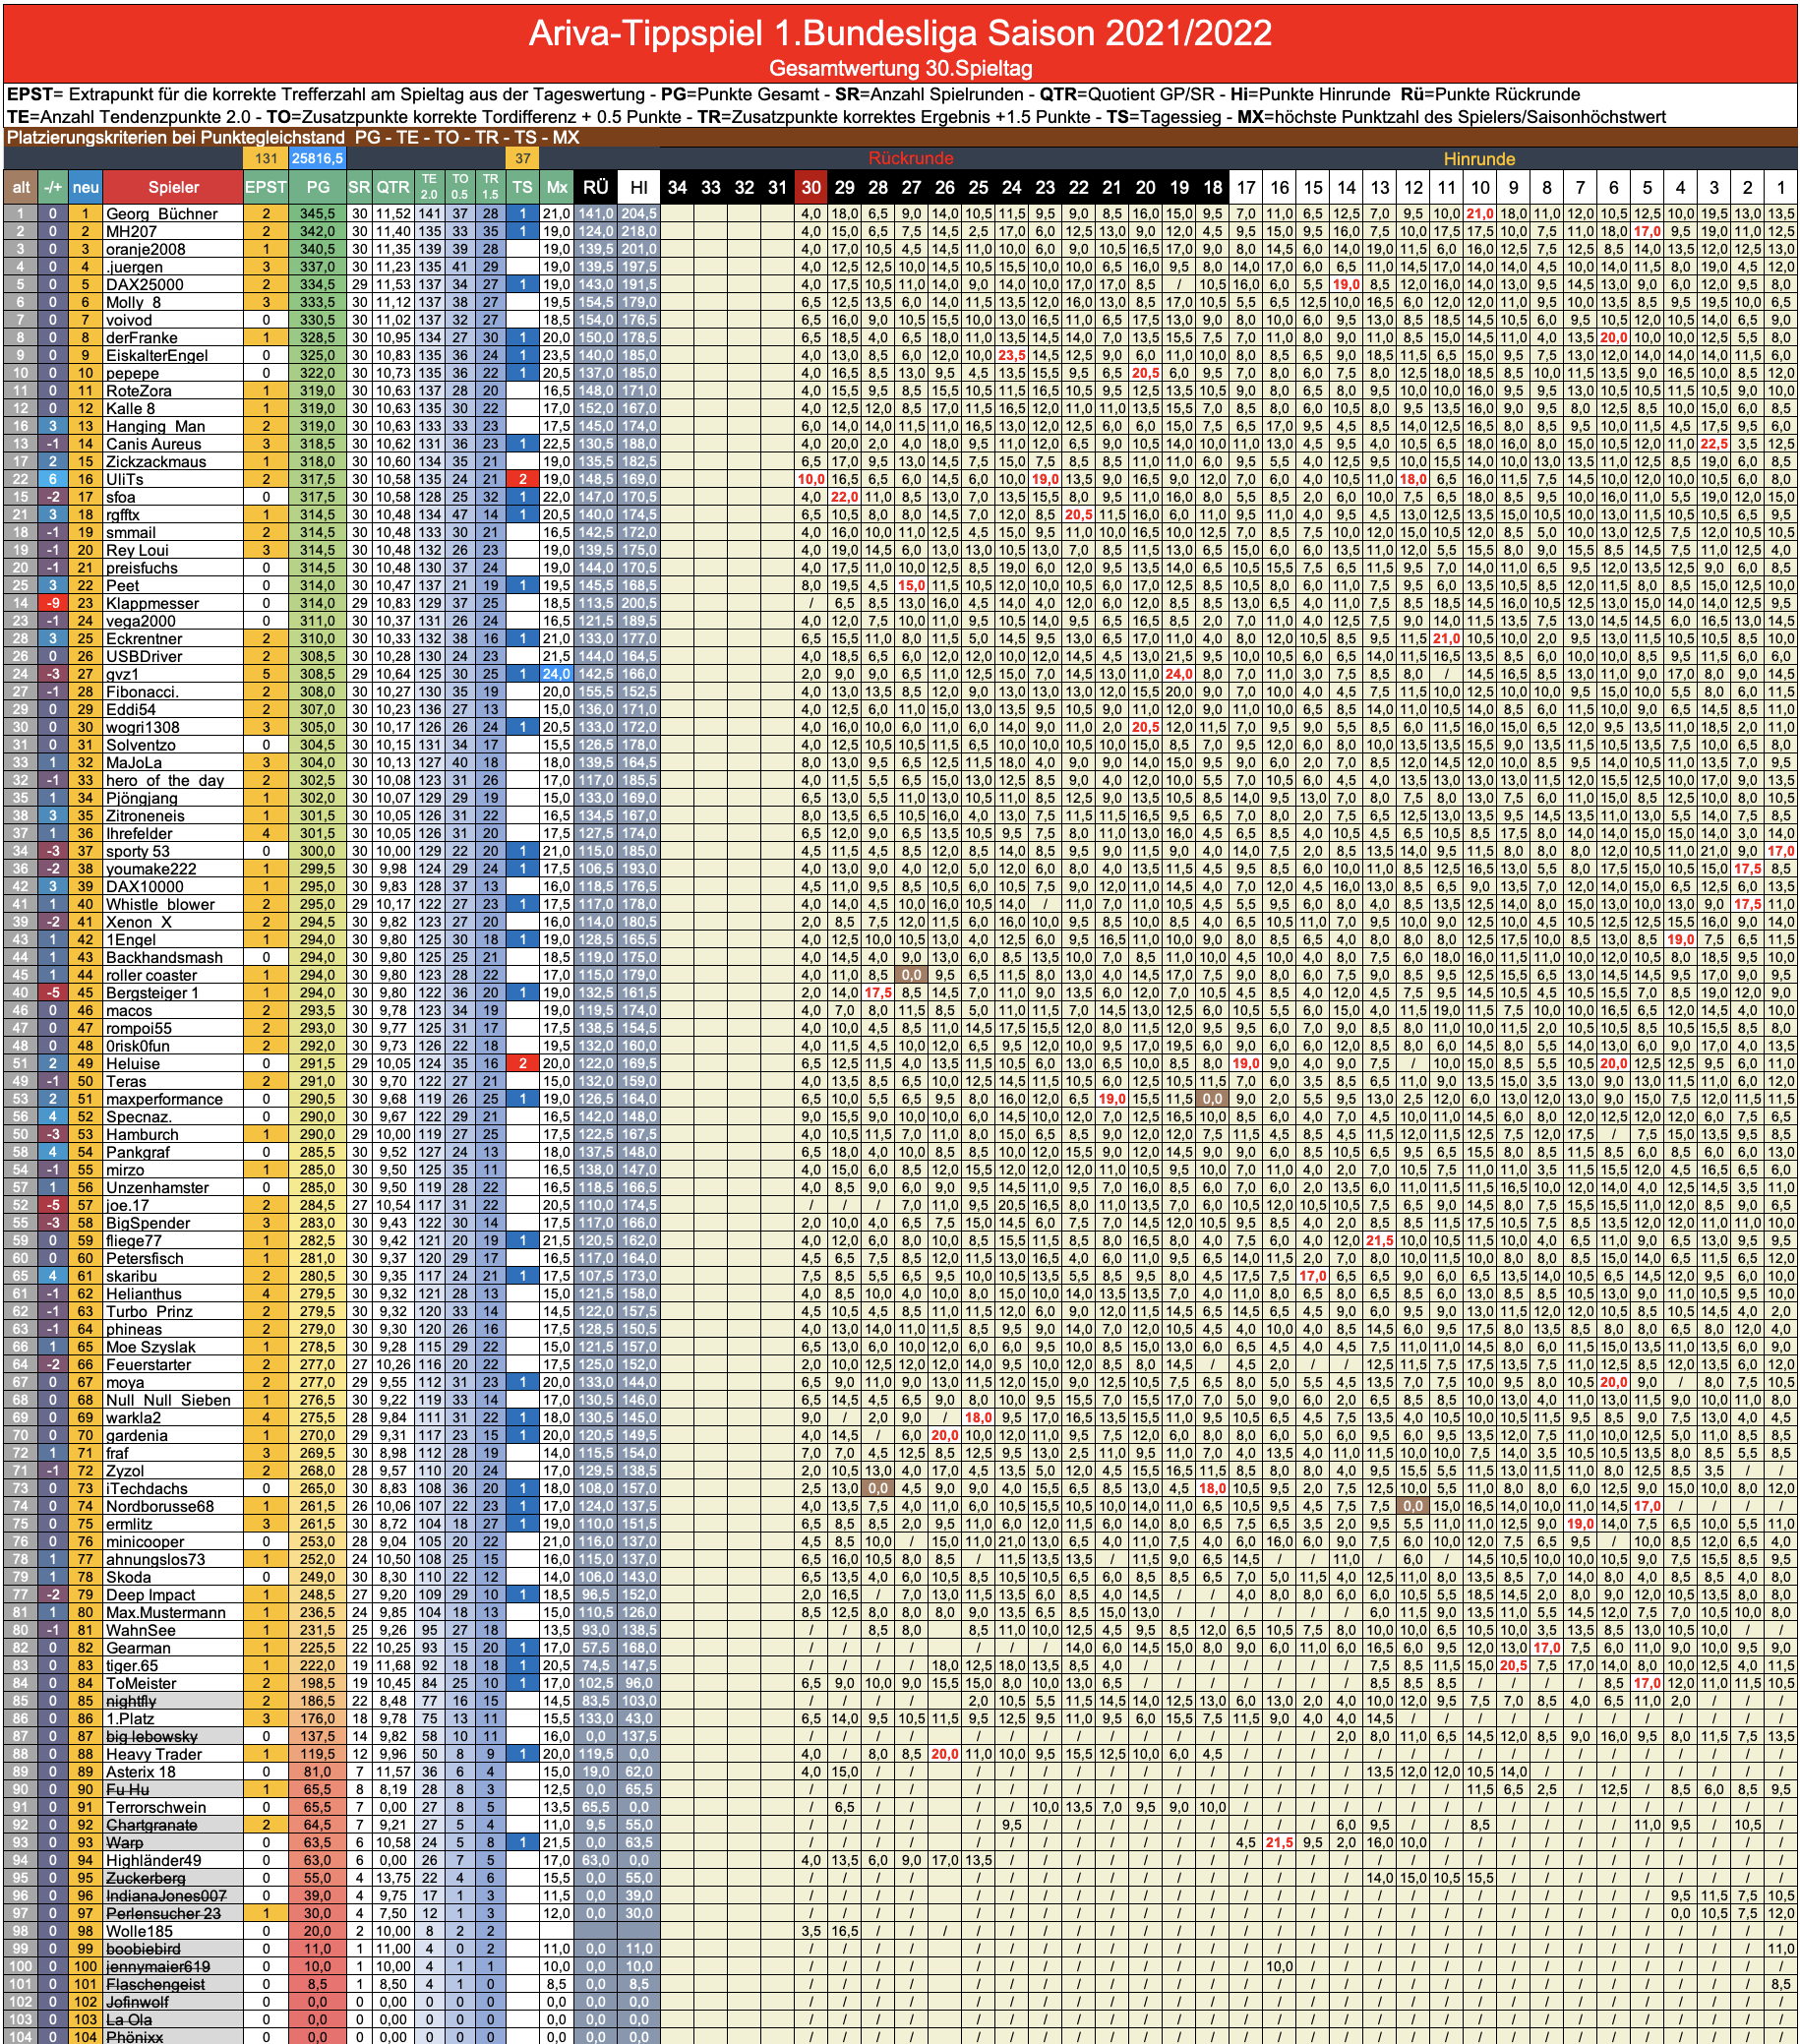Select player Canis Aureus
This screenshot has width=1800, height=2044.
coord(154,444)
